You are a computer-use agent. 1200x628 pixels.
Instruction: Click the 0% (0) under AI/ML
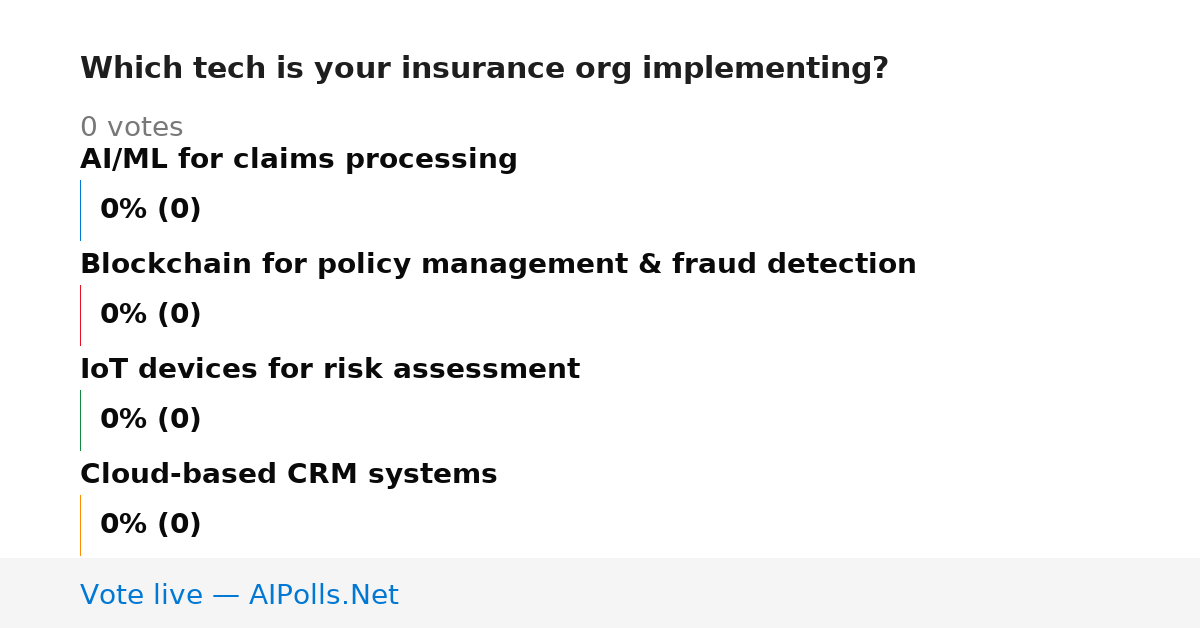click(151, 210)
